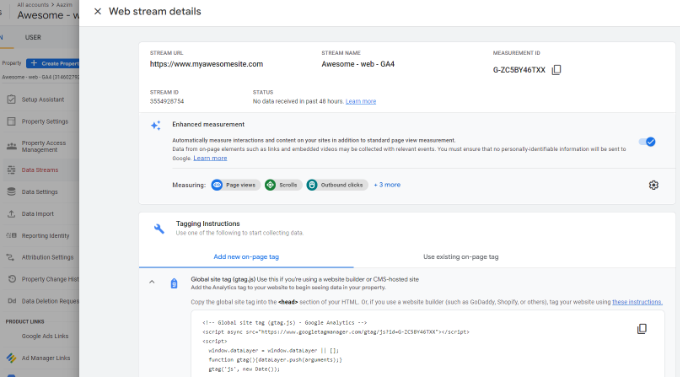Click the Measurement ID text G-ZC5BY46TXX
Screen dimensions: 680x377
pyautogui.click(x=519, y=70)
